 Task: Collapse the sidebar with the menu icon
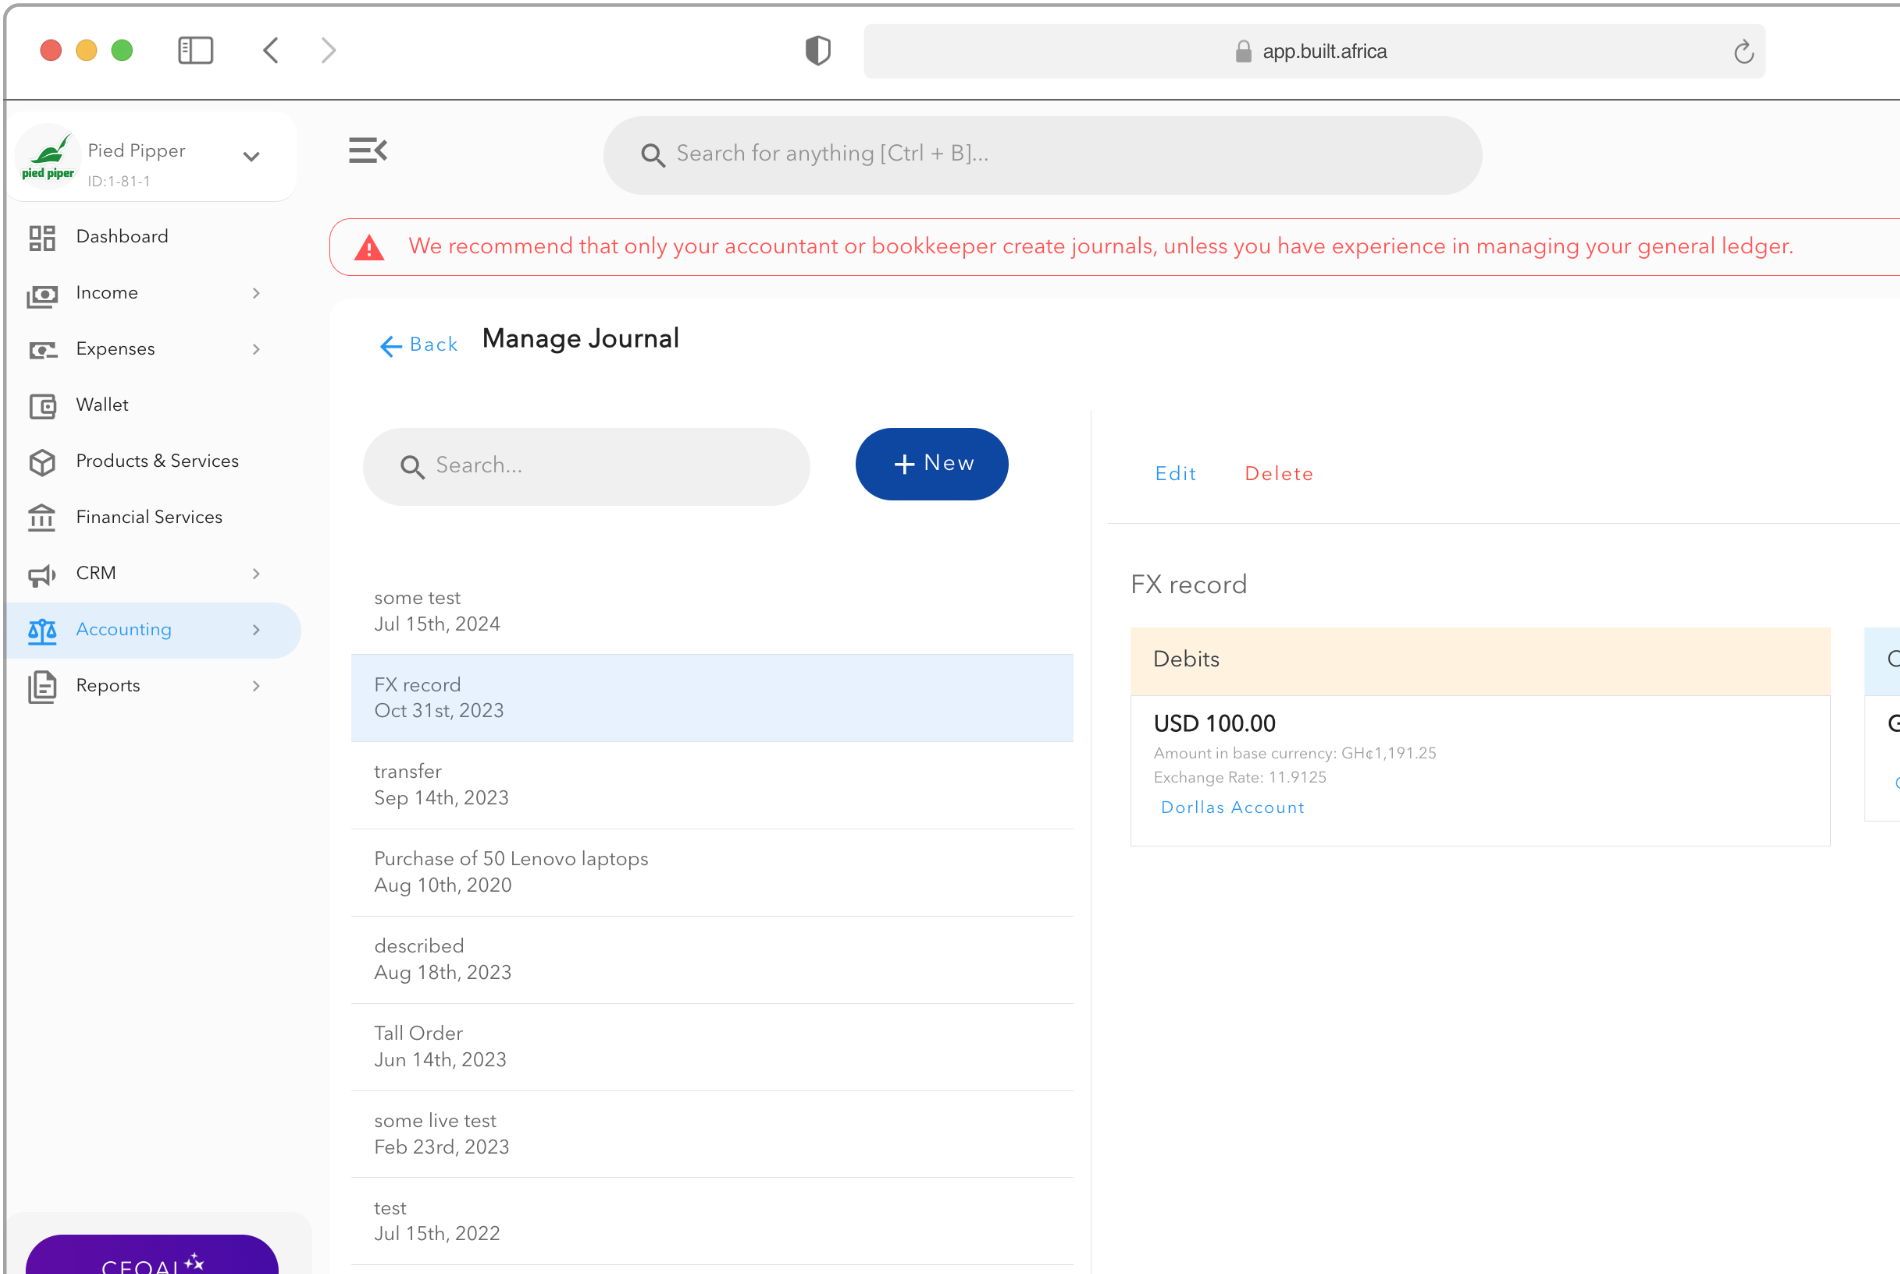tap(367, 151)
